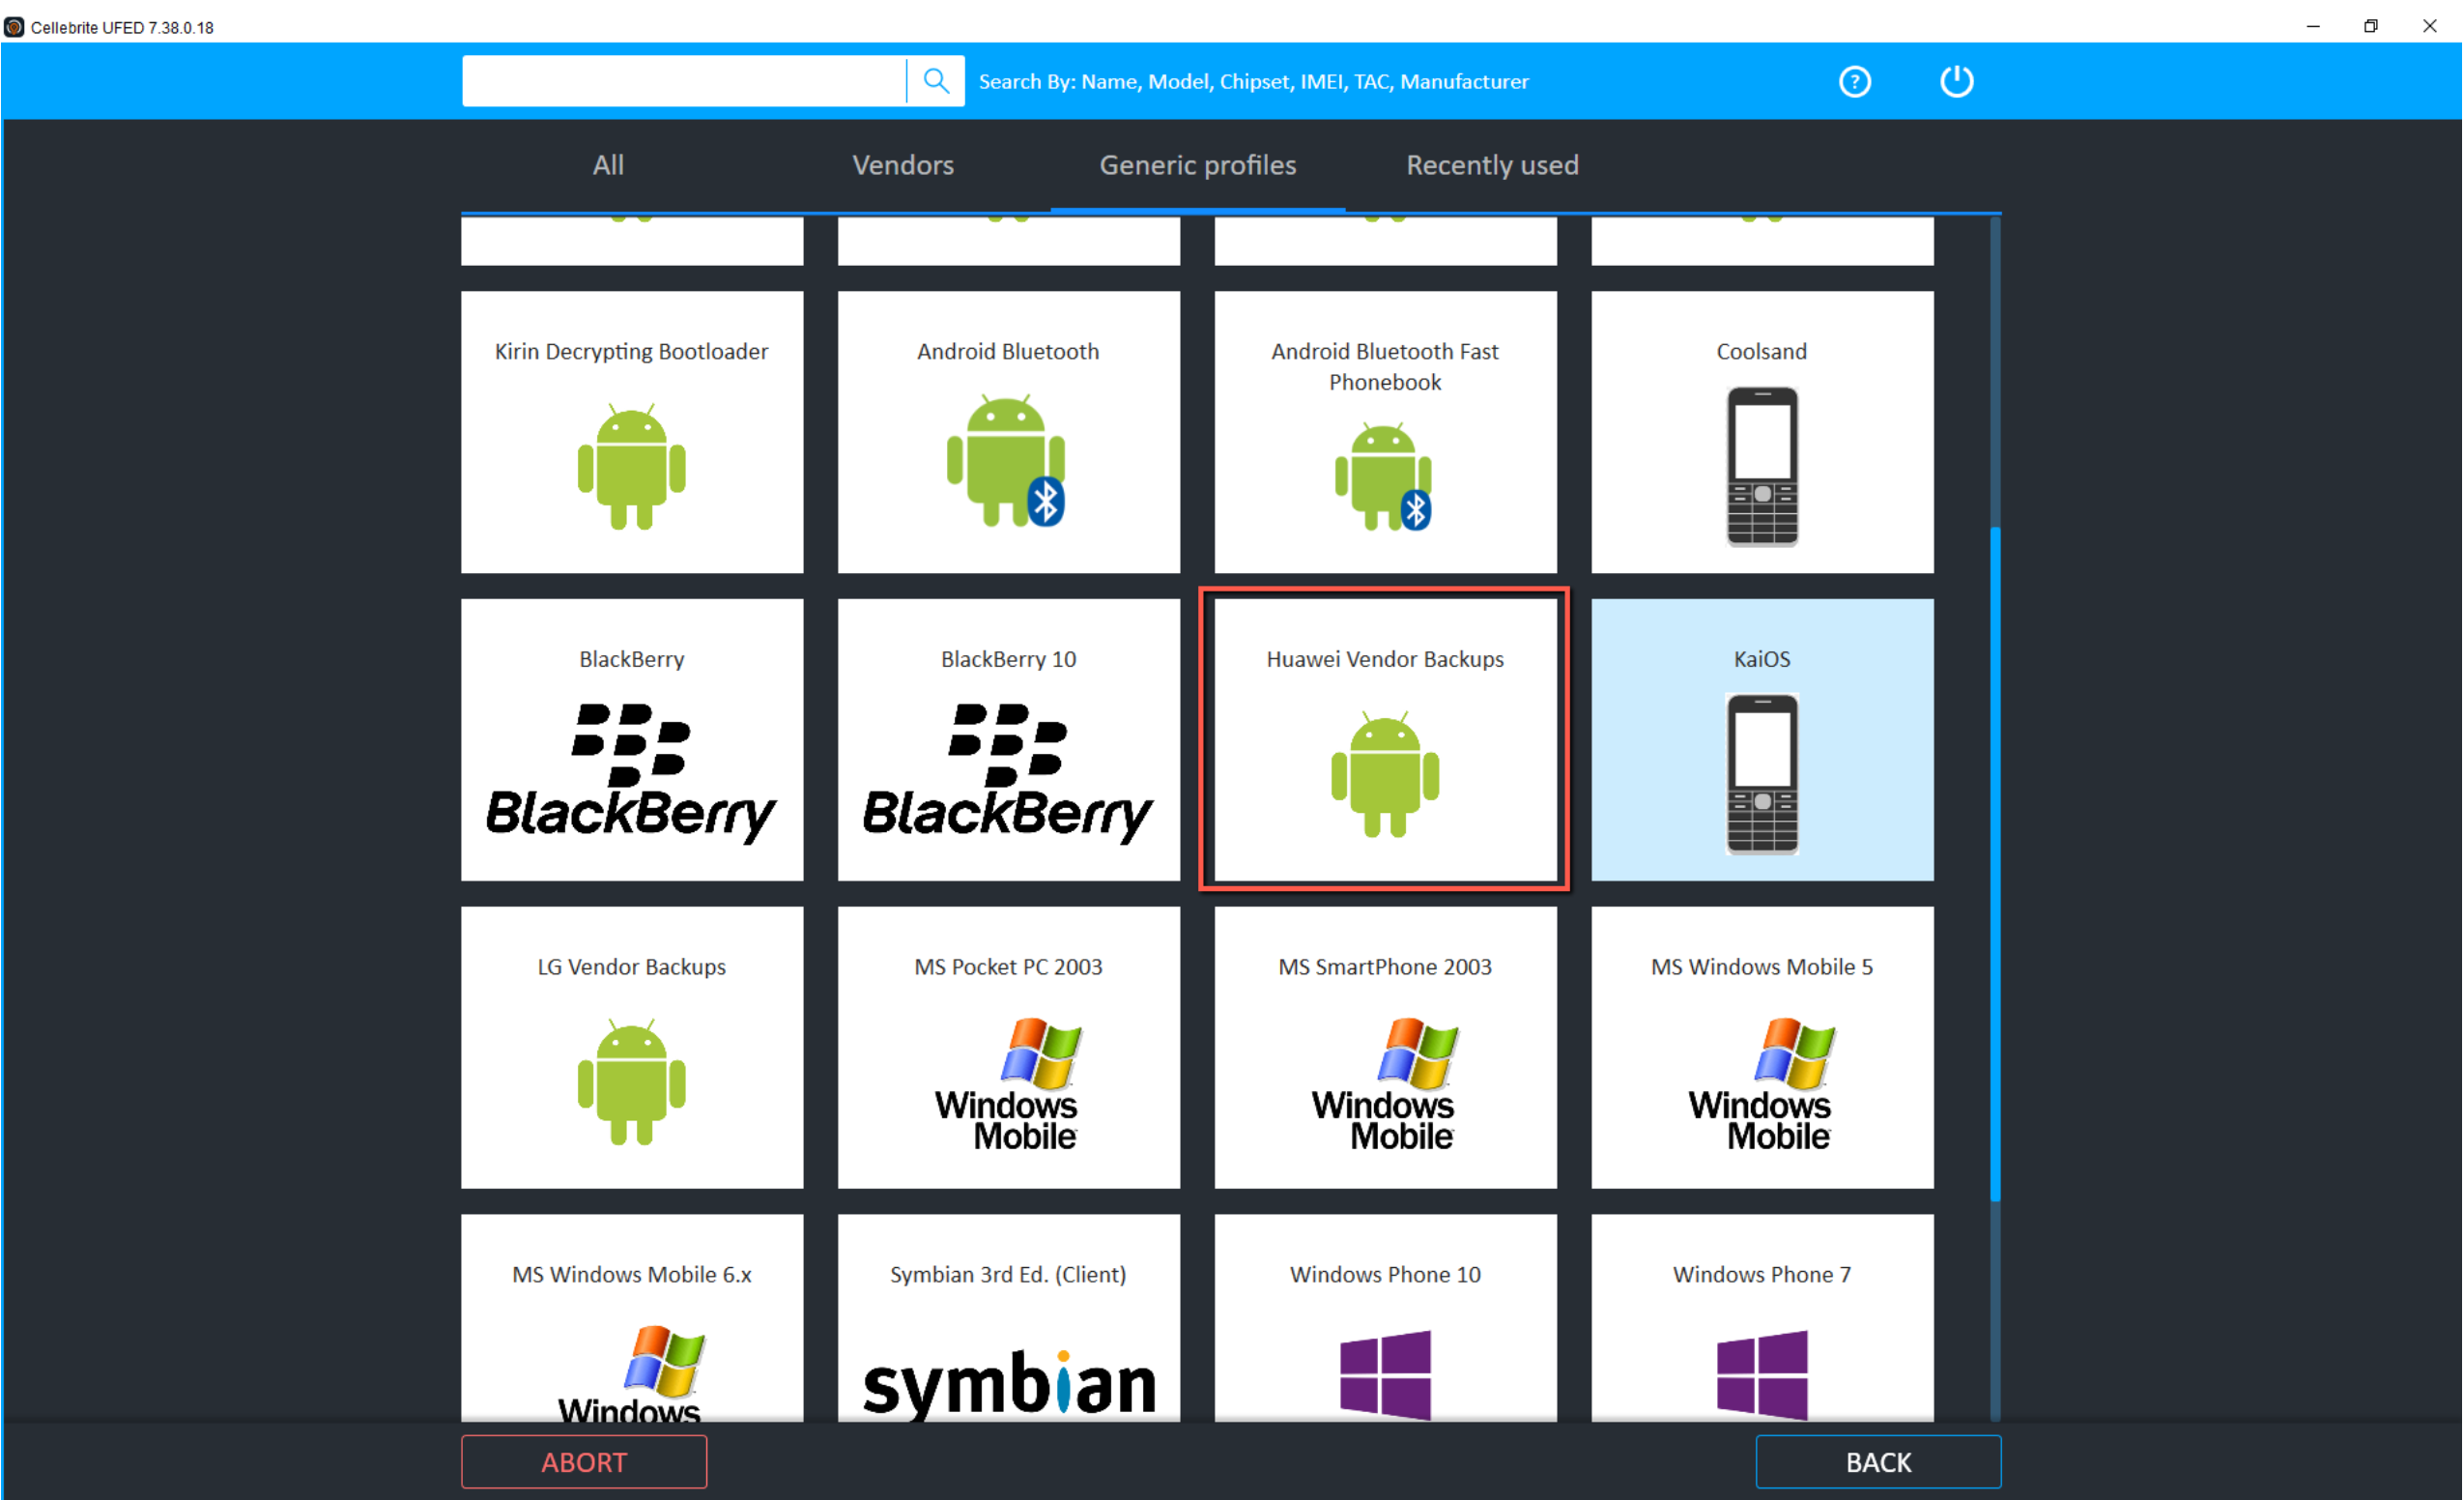Focus the device search input field
The image size is (2464, 1500).
click(x=684, y=81)
